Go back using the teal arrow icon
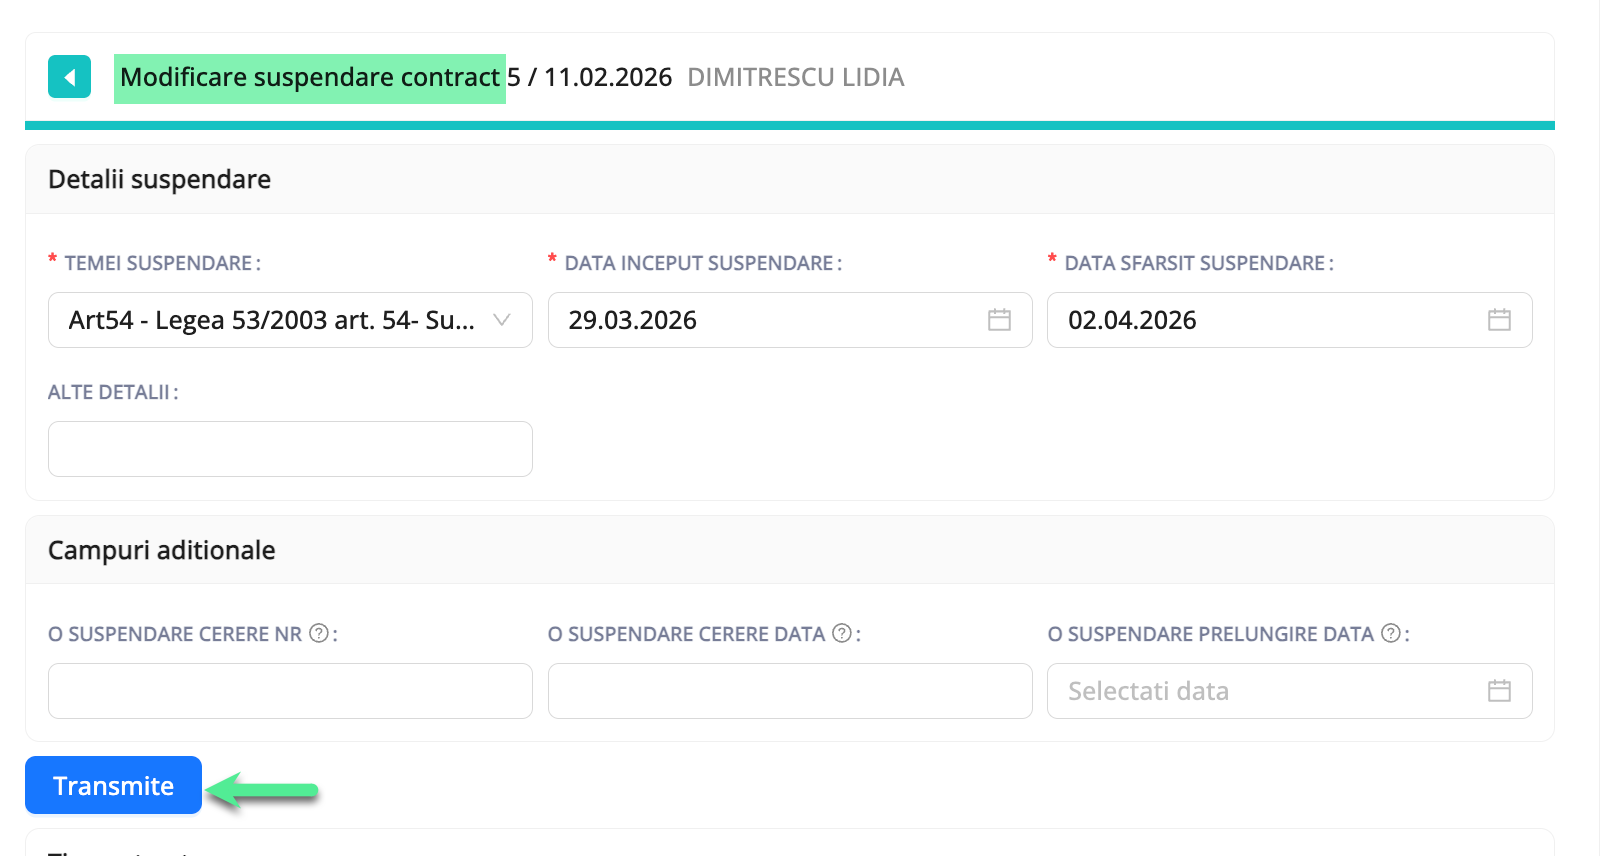The height and width of the screenshot is (856, 1600). click(x=69, y=76)
